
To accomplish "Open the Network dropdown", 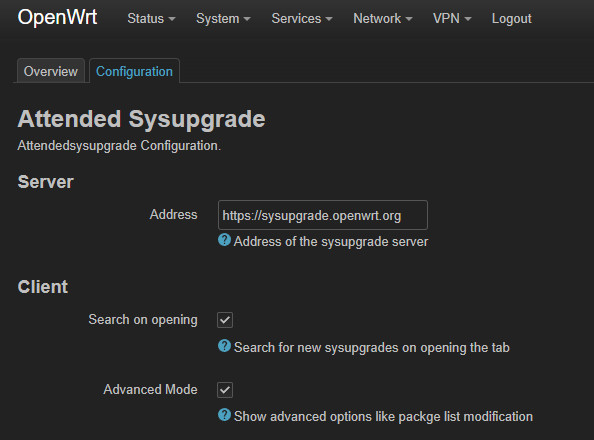I will tap(383, 19).
